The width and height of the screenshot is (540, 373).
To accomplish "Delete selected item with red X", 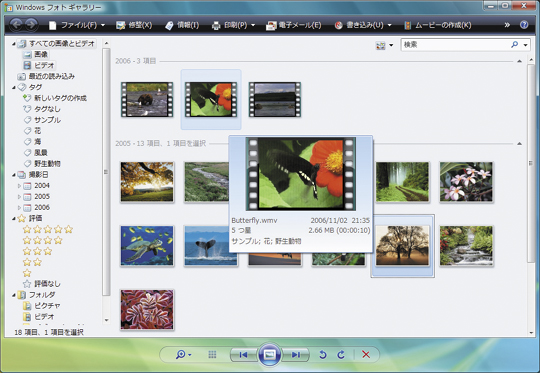I will [366, 354].
